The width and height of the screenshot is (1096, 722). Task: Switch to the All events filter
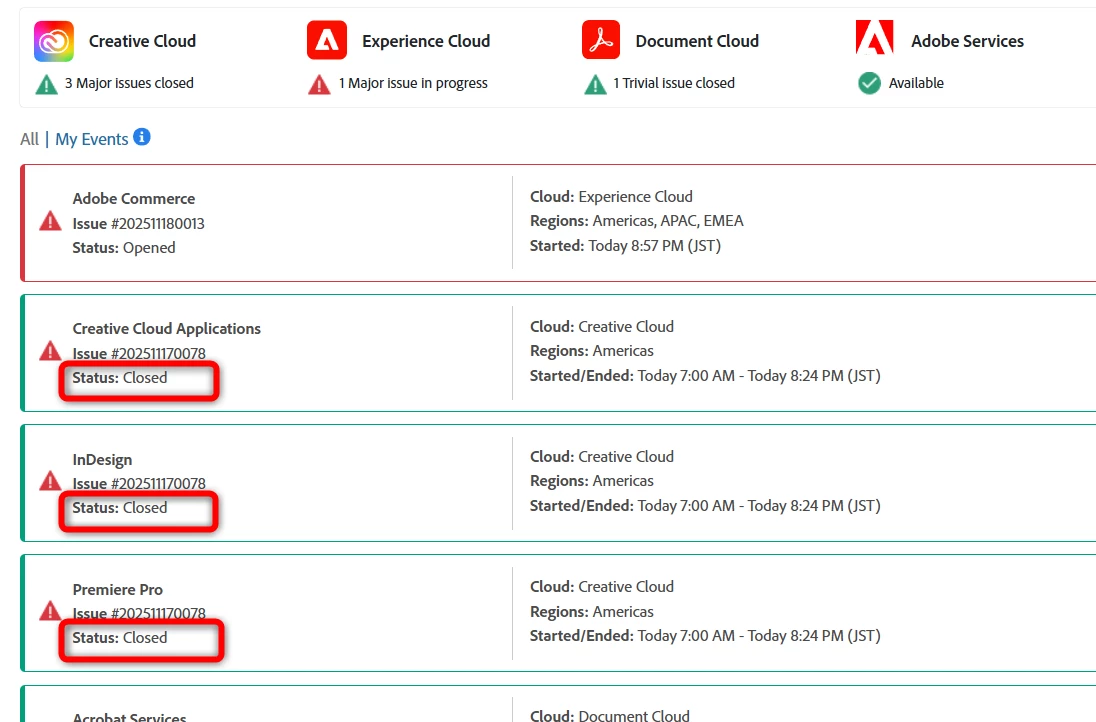[29, 139]
